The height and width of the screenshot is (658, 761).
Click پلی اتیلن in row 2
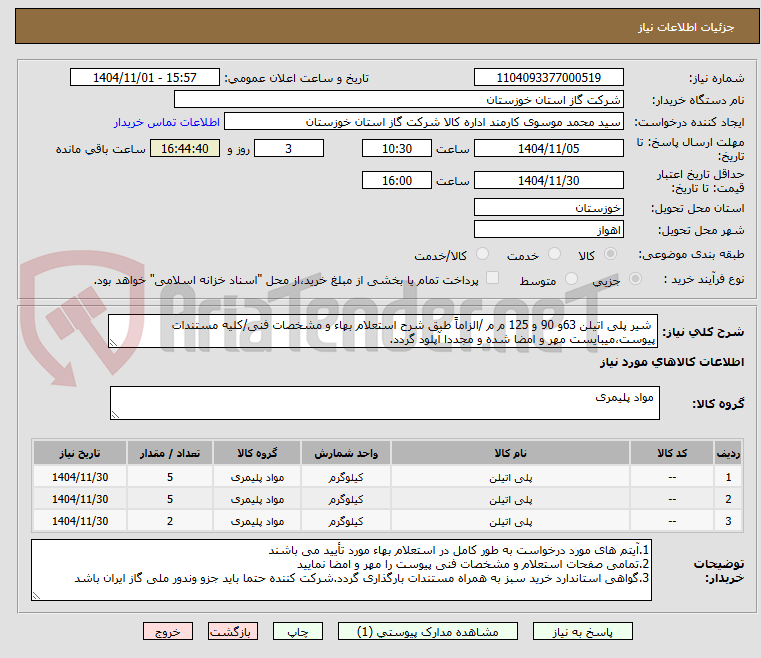point(510,500)
